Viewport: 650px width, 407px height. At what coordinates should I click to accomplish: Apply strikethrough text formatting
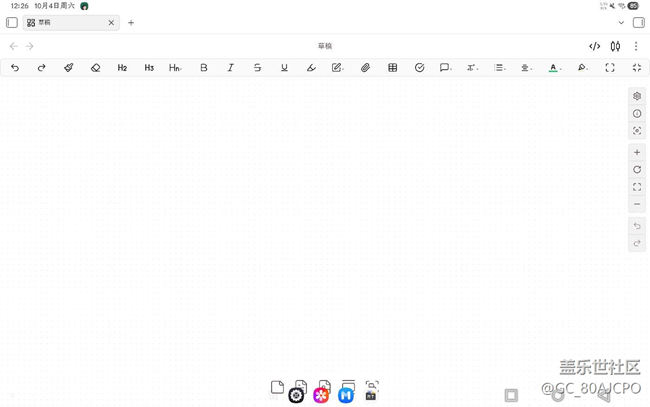(257, 68)
